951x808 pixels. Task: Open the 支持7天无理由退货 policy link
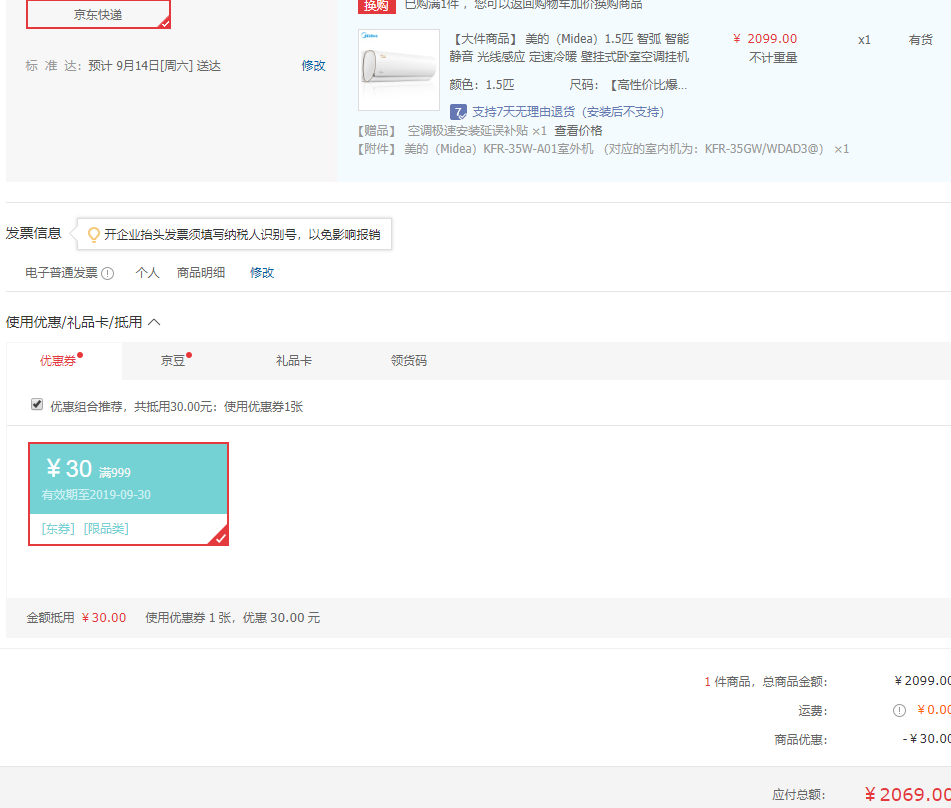click(568, 112)
